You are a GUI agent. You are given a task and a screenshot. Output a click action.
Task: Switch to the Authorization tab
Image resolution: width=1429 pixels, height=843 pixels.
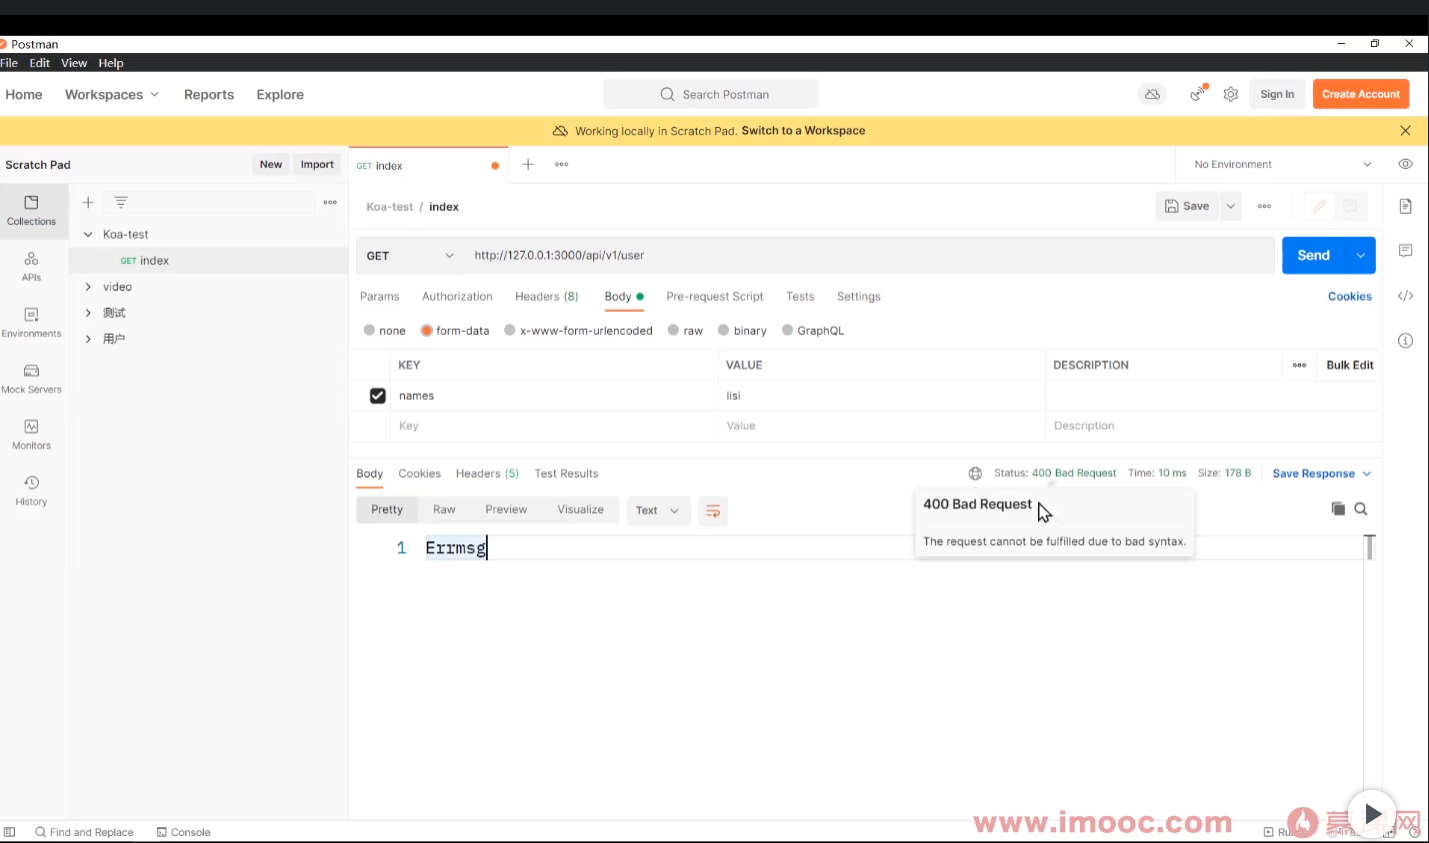[457, 297]
